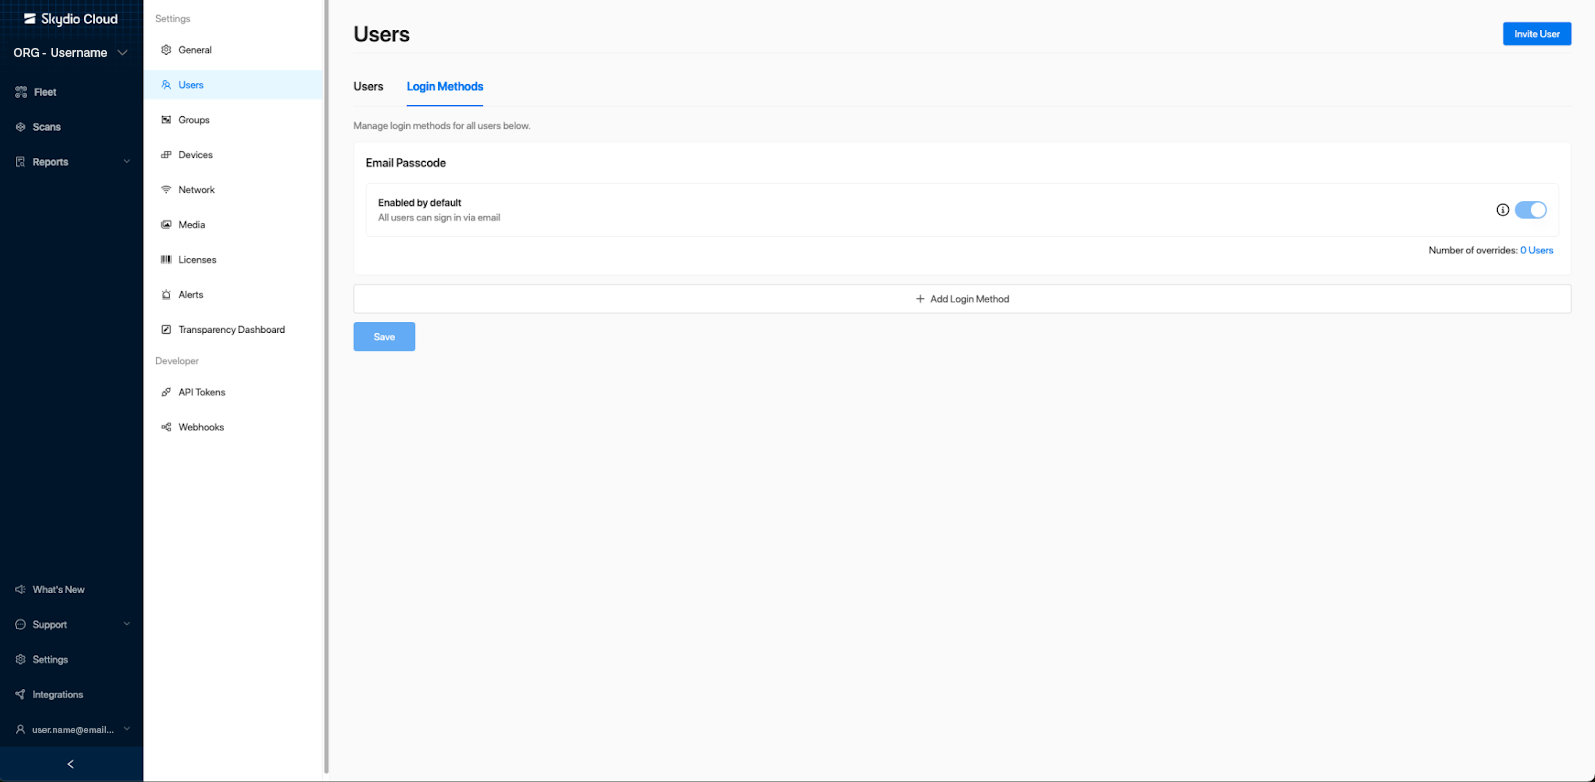Screen dimensions: 1595x782
Task: Expand the user.name@email account chevron
Action: click(x=127, y=730)
